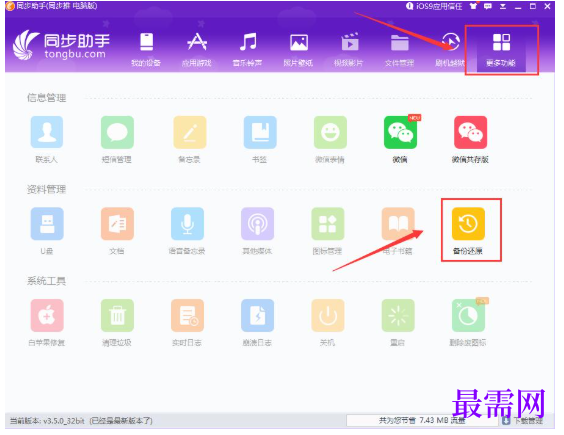
Task: Launch 白苹果修复 white Apple repair
Action: pyautogui.click(x=47, y=315)
